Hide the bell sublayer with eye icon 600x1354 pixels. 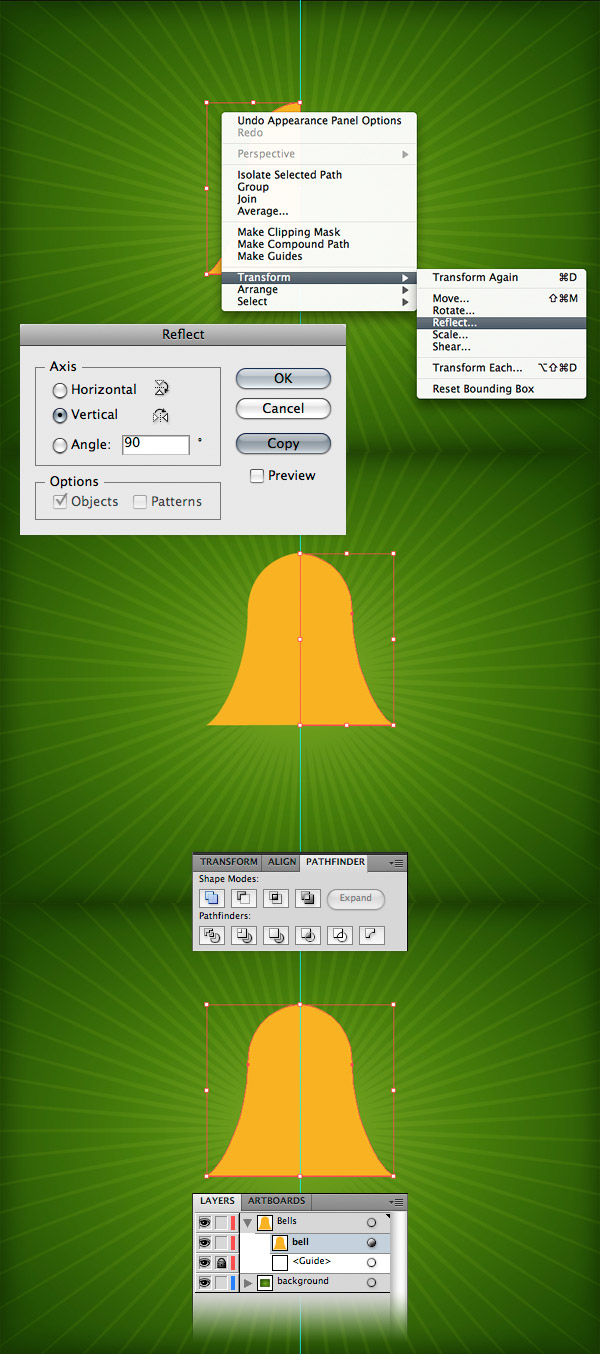click(x=204, y=1242)
